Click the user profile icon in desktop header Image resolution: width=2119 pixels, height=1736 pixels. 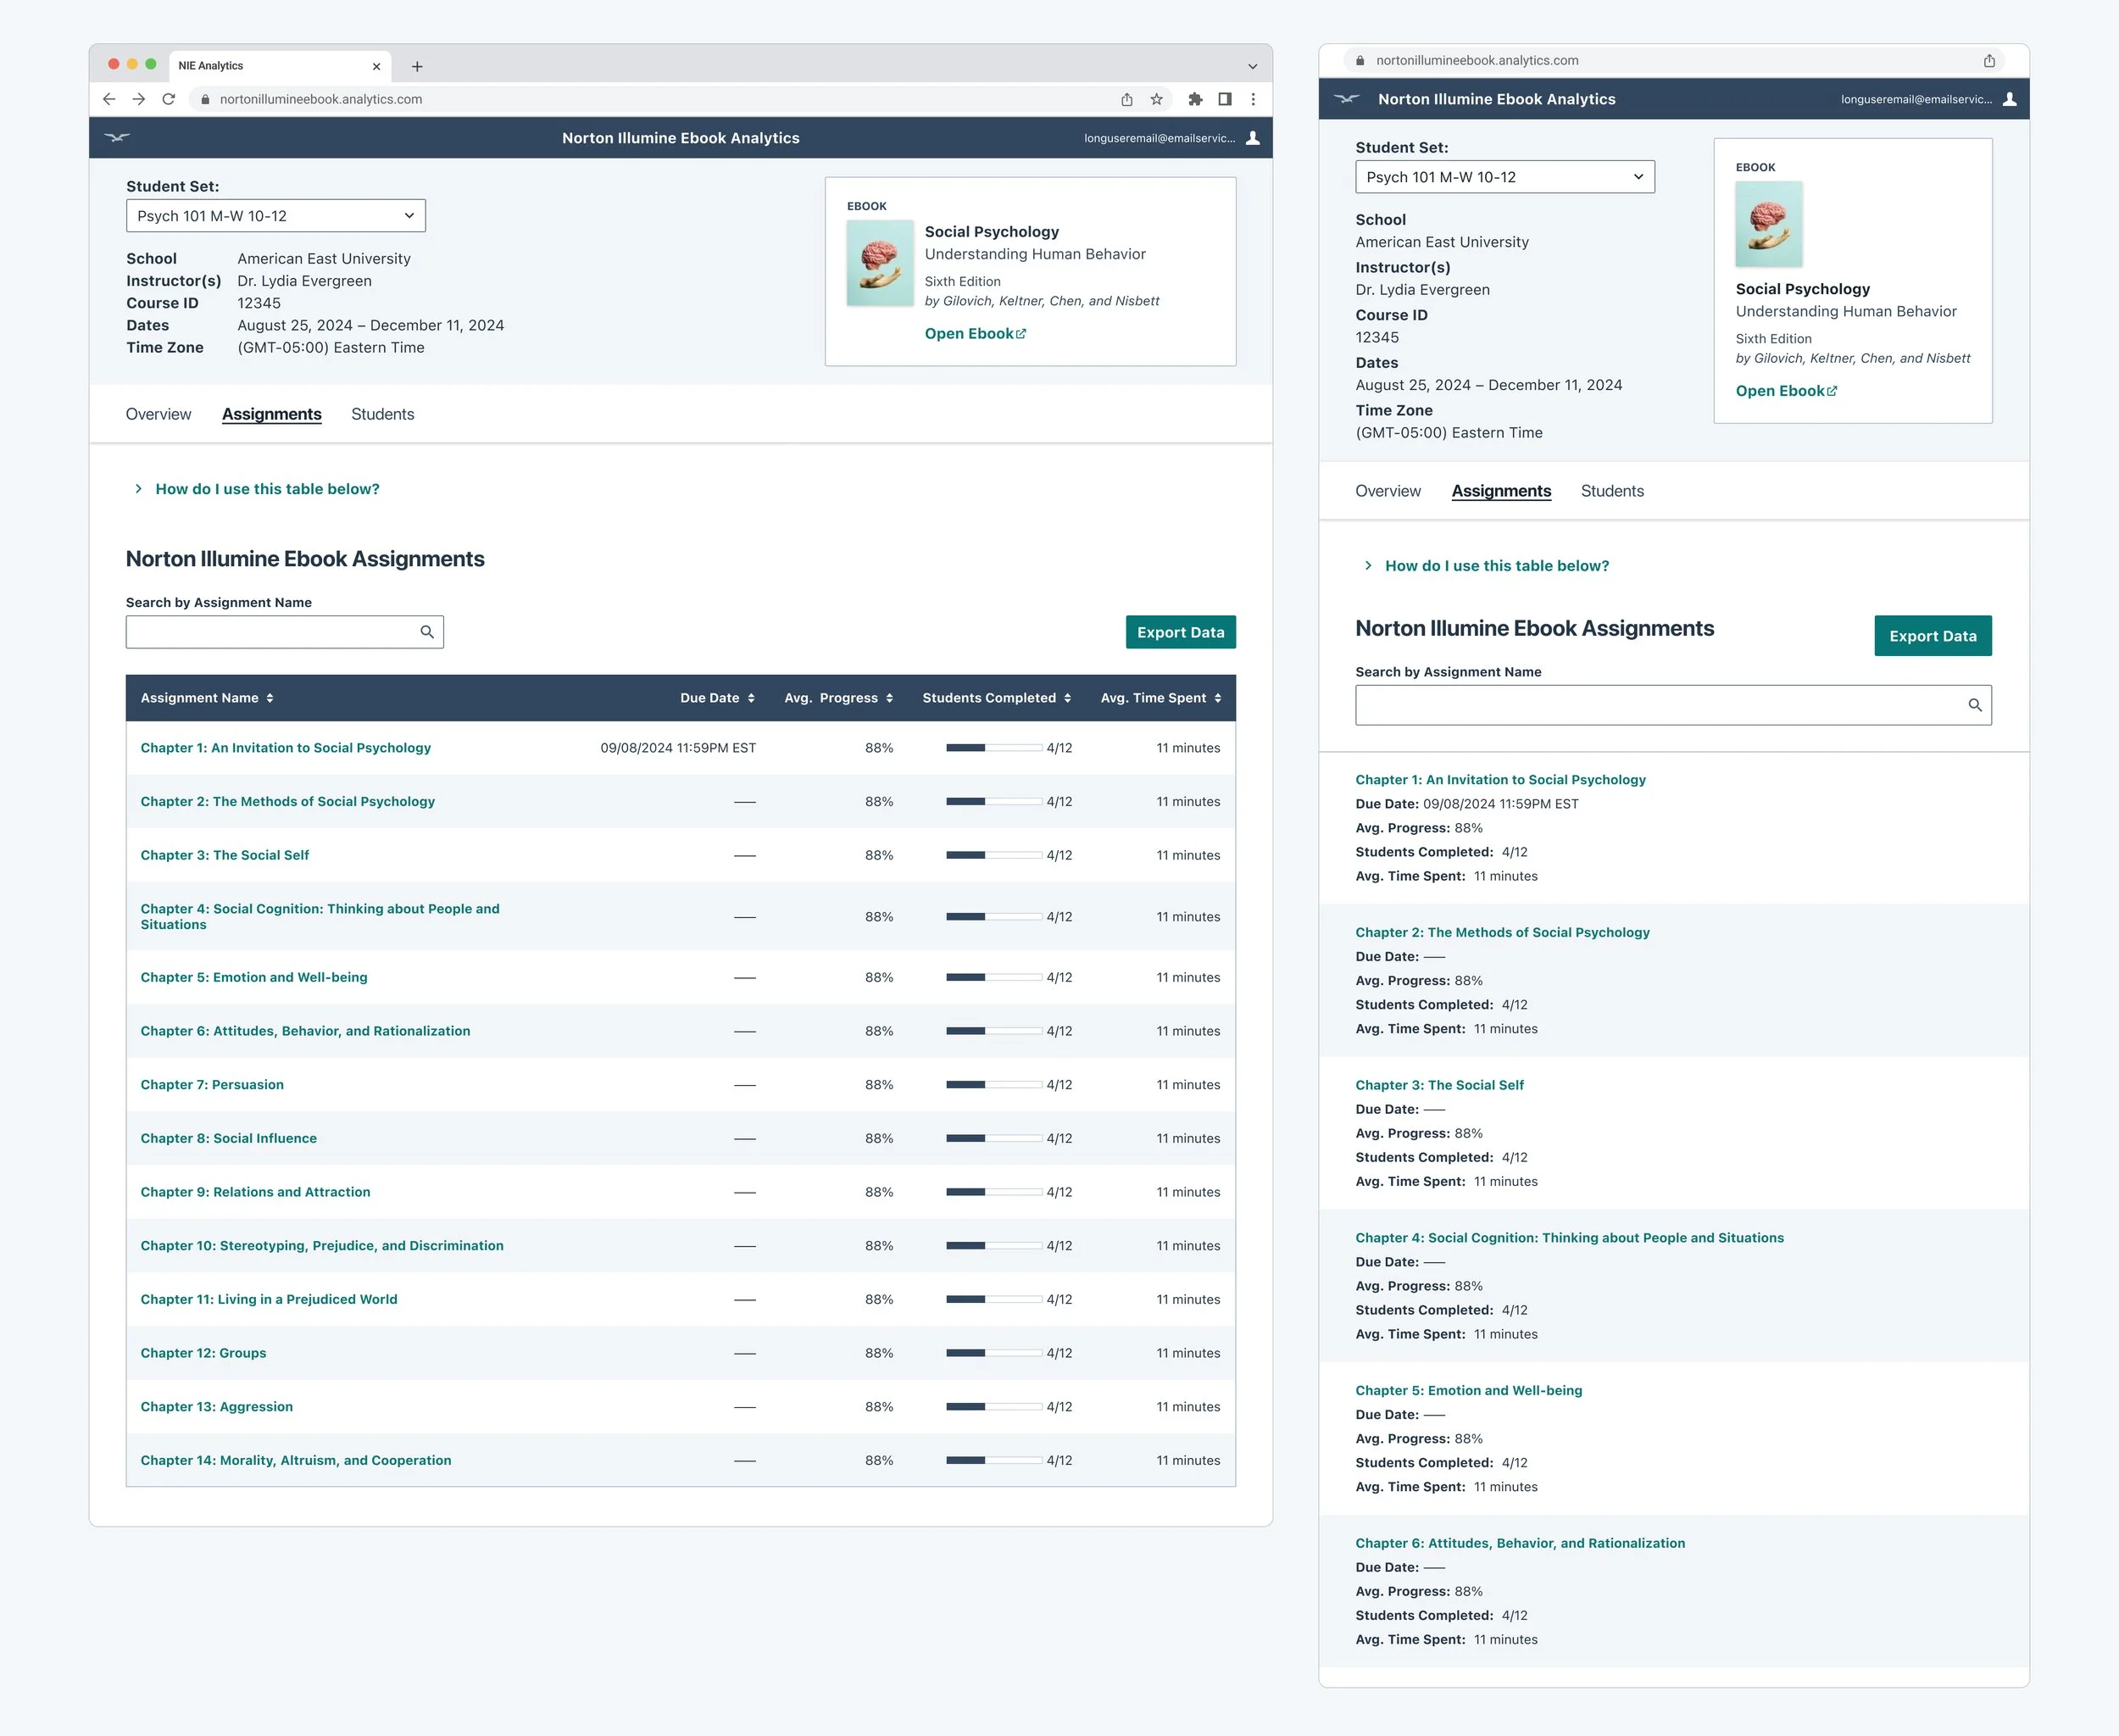1252,138
